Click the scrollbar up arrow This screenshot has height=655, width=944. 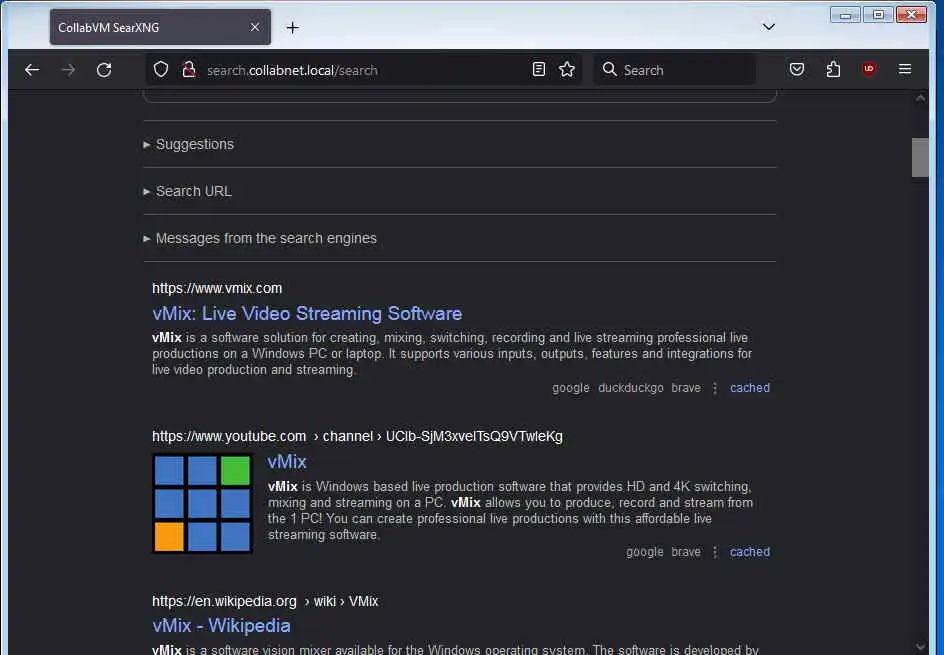920,98
